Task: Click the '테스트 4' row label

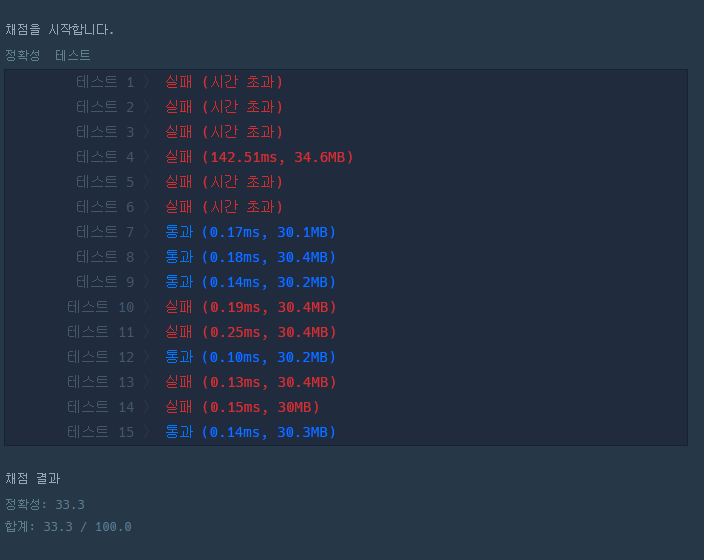Action: 105,157
